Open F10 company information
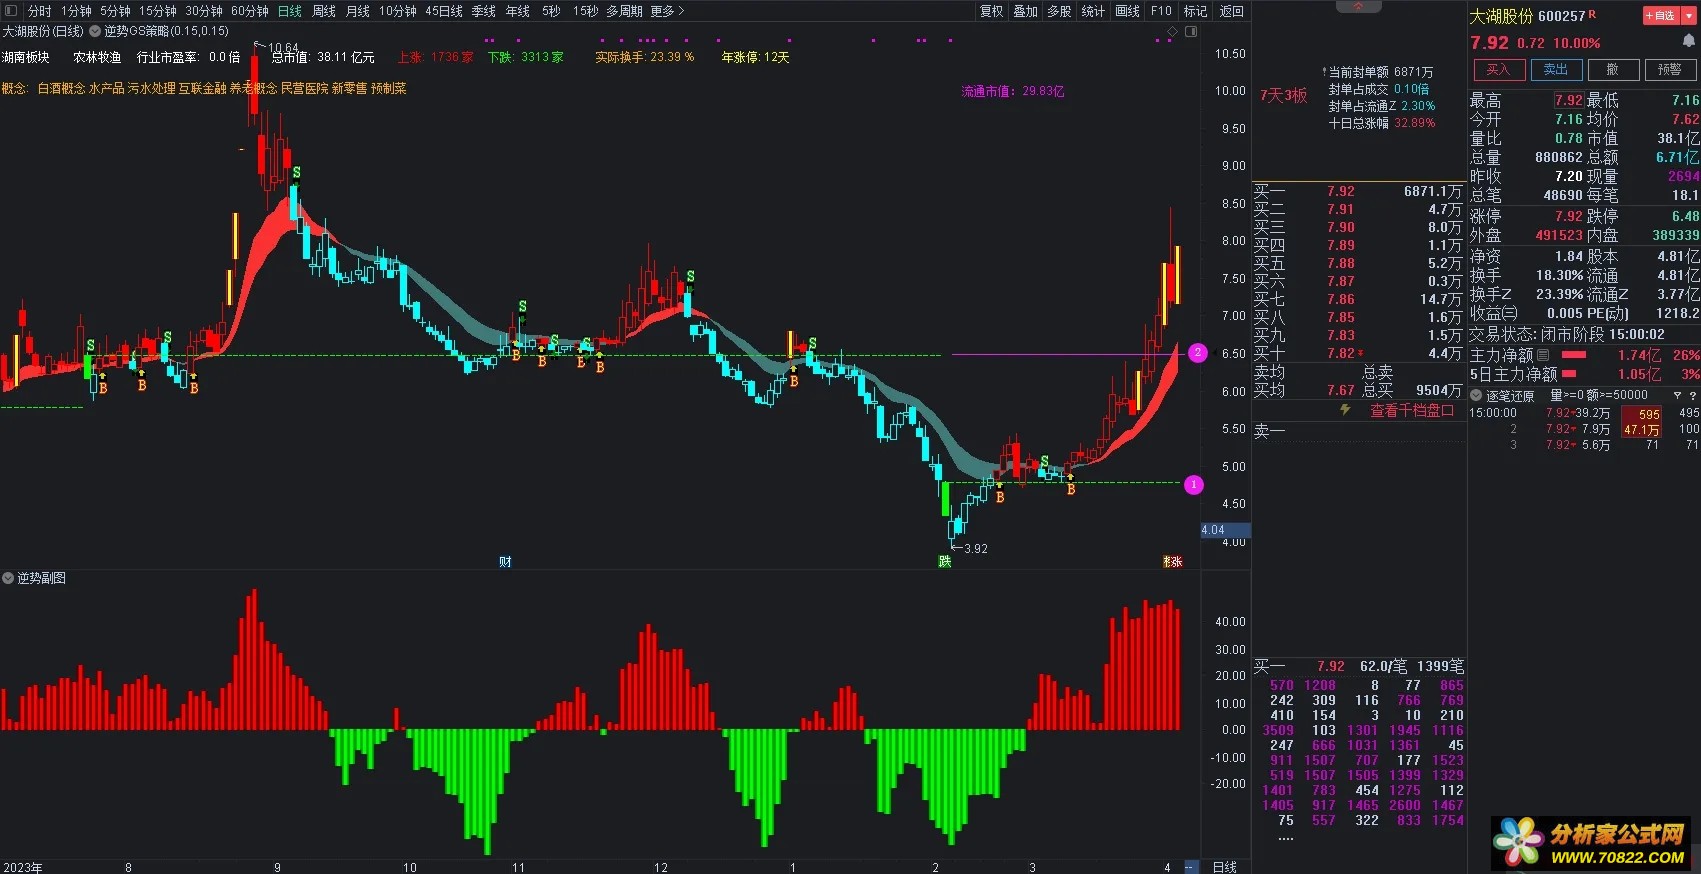1701x874 pixels. (1161, 11)
